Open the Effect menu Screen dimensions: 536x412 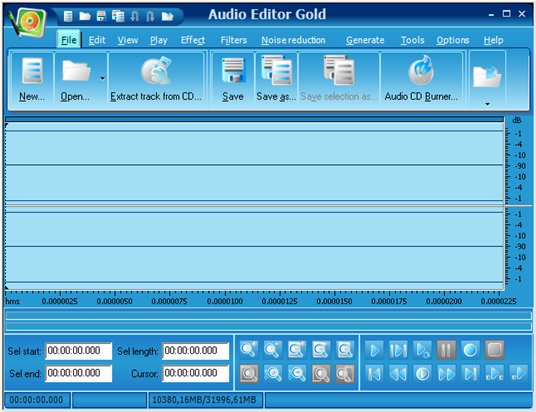click(193, 40)
